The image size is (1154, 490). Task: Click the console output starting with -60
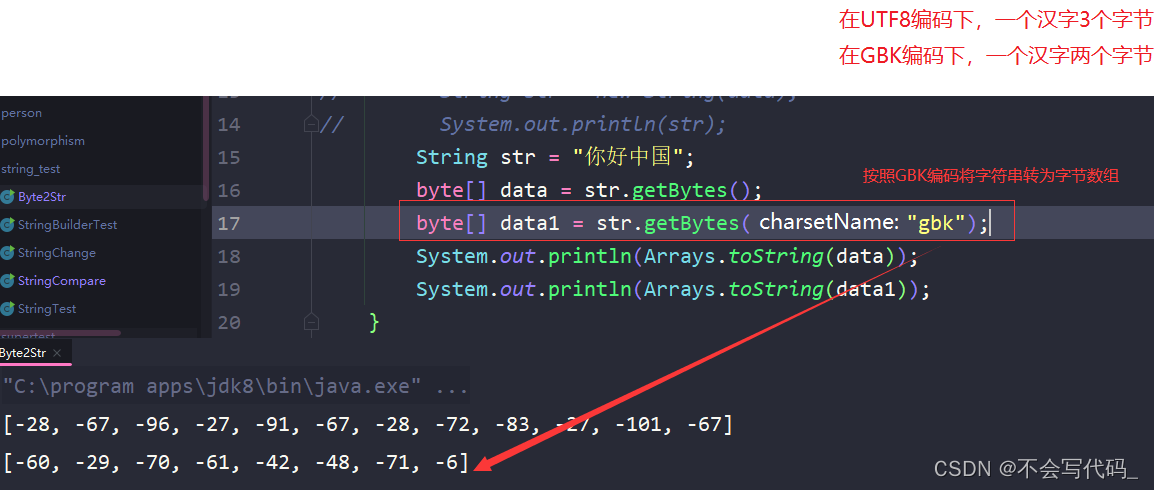[x=236, y=462]
